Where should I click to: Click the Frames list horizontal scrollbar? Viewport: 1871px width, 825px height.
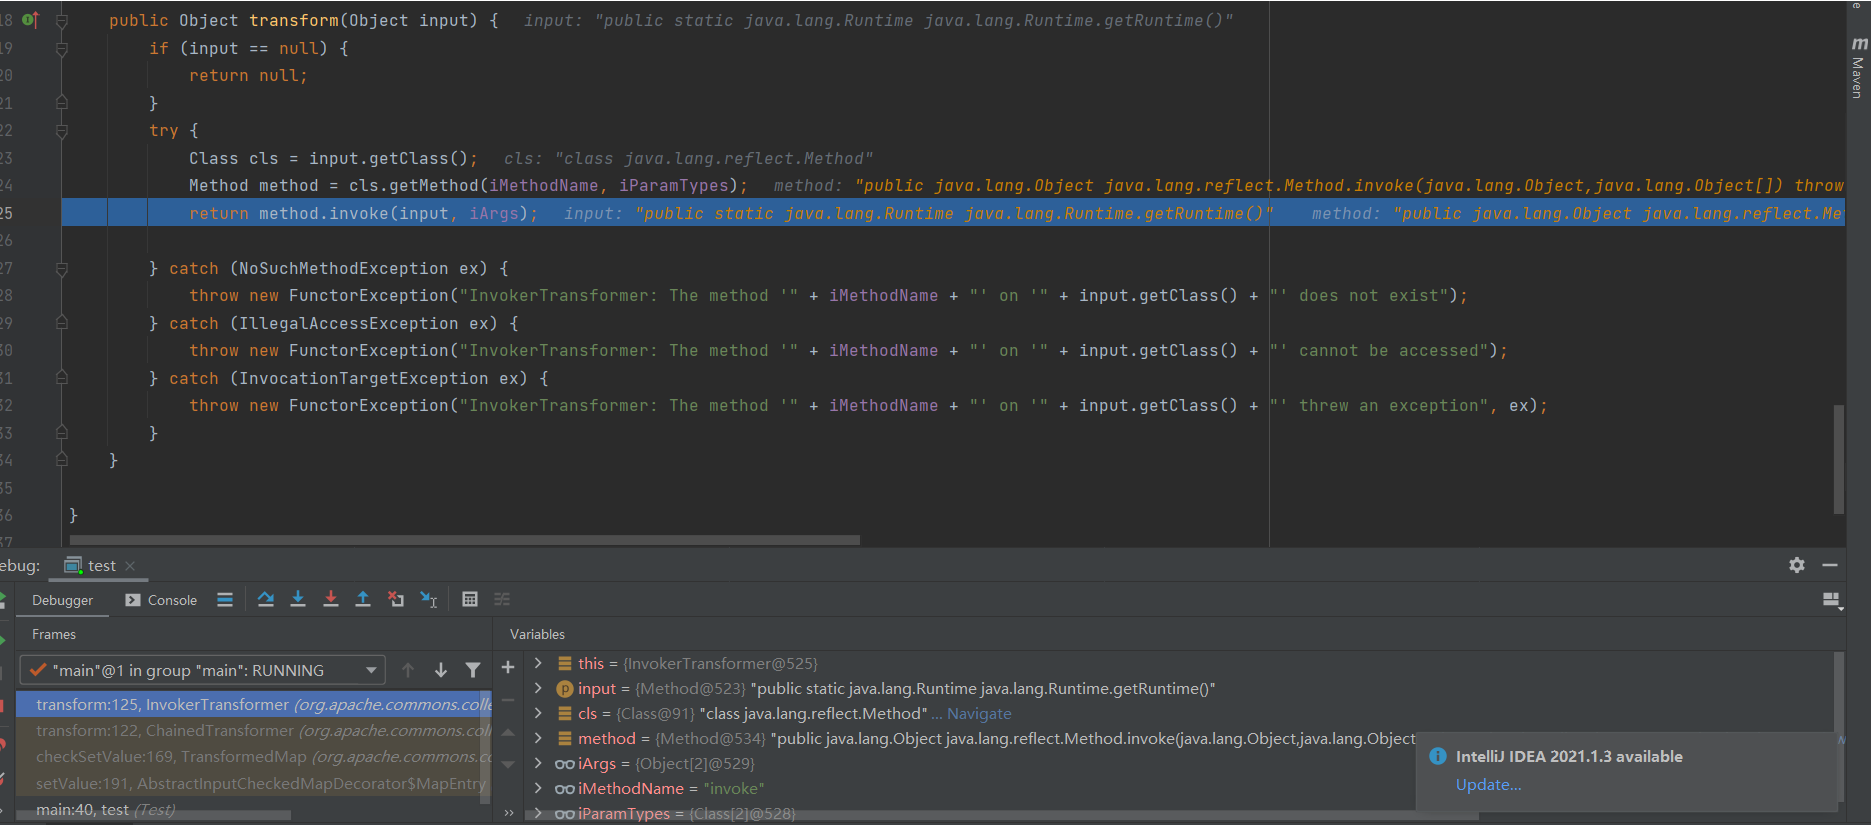(155, 816)
